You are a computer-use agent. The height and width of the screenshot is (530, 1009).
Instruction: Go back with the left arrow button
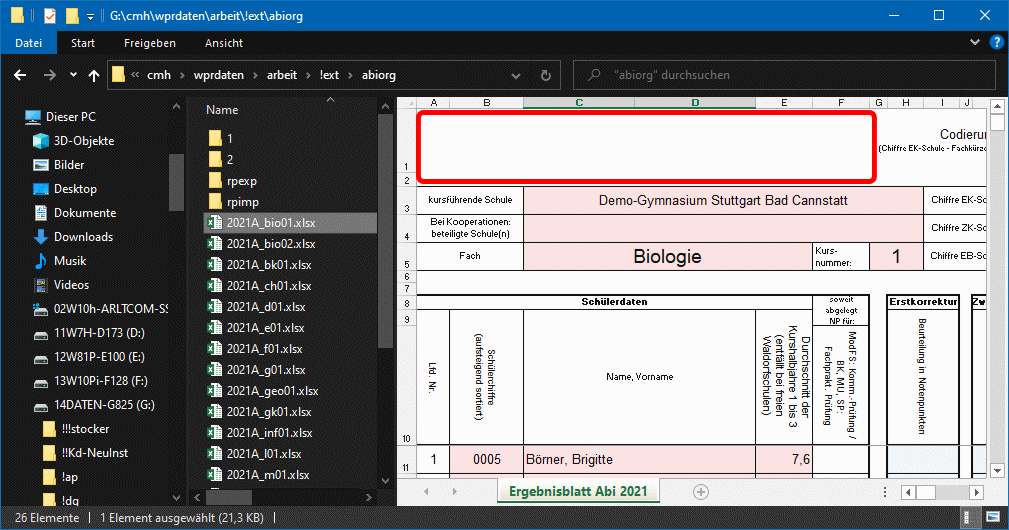click(x=21, y=75)
